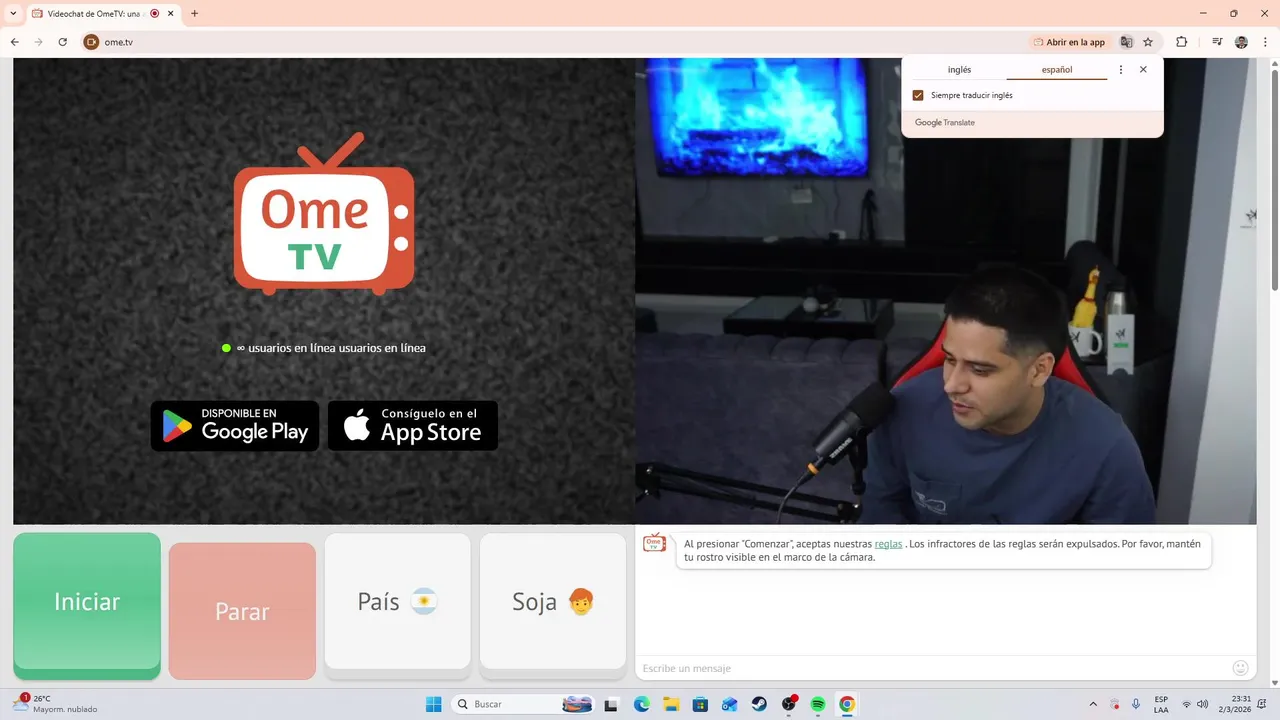This screenshot has width=1280, height=720.
Task: Open the Chrome profile avatar
Action: click(x=1241, y=42)
